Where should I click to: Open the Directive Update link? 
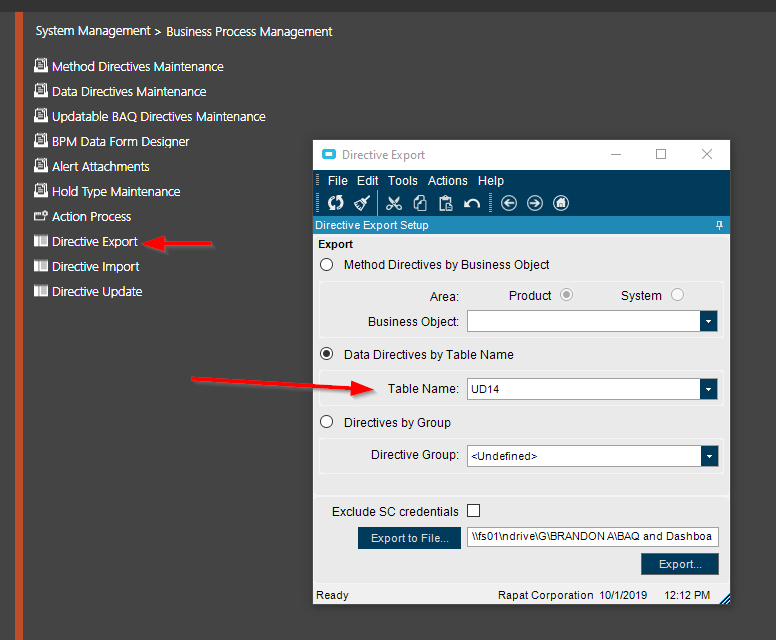point(97,292)
